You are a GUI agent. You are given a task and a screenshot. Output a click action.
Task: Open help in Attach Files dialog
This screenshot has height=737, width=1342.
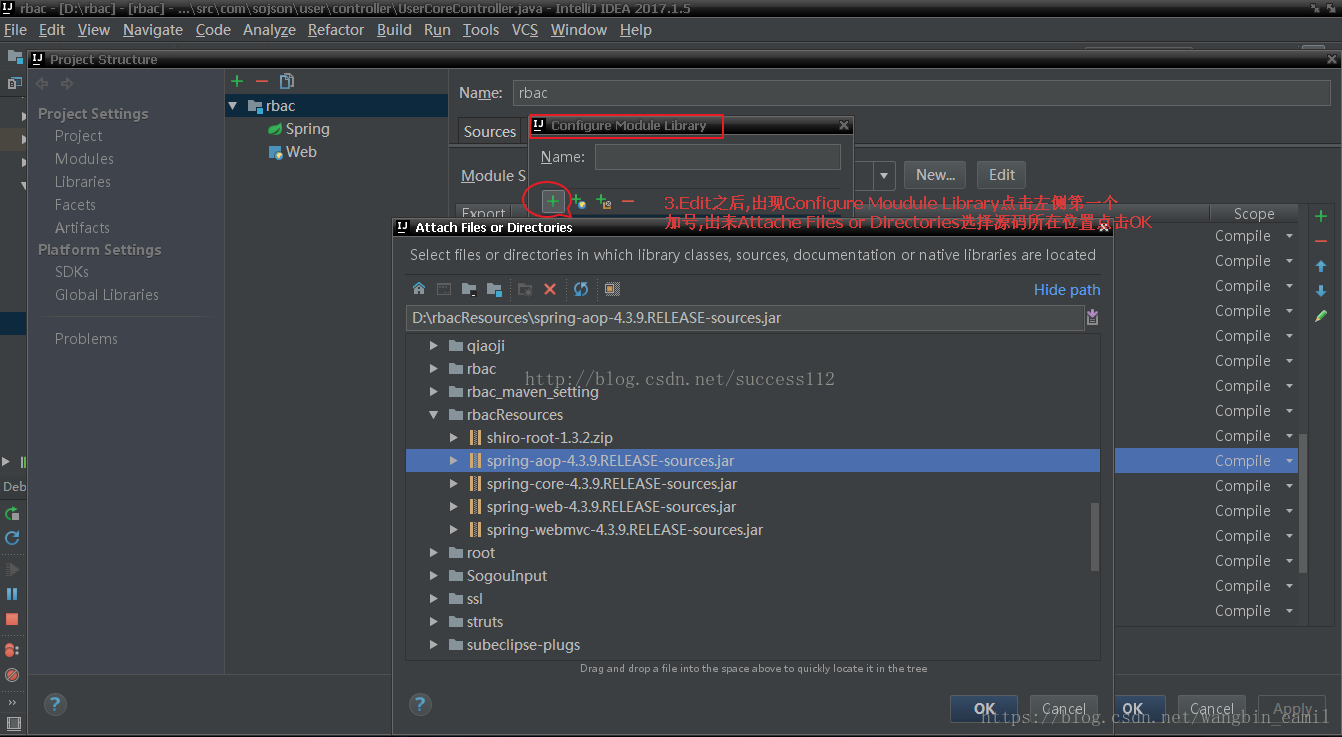pos(421,704)
